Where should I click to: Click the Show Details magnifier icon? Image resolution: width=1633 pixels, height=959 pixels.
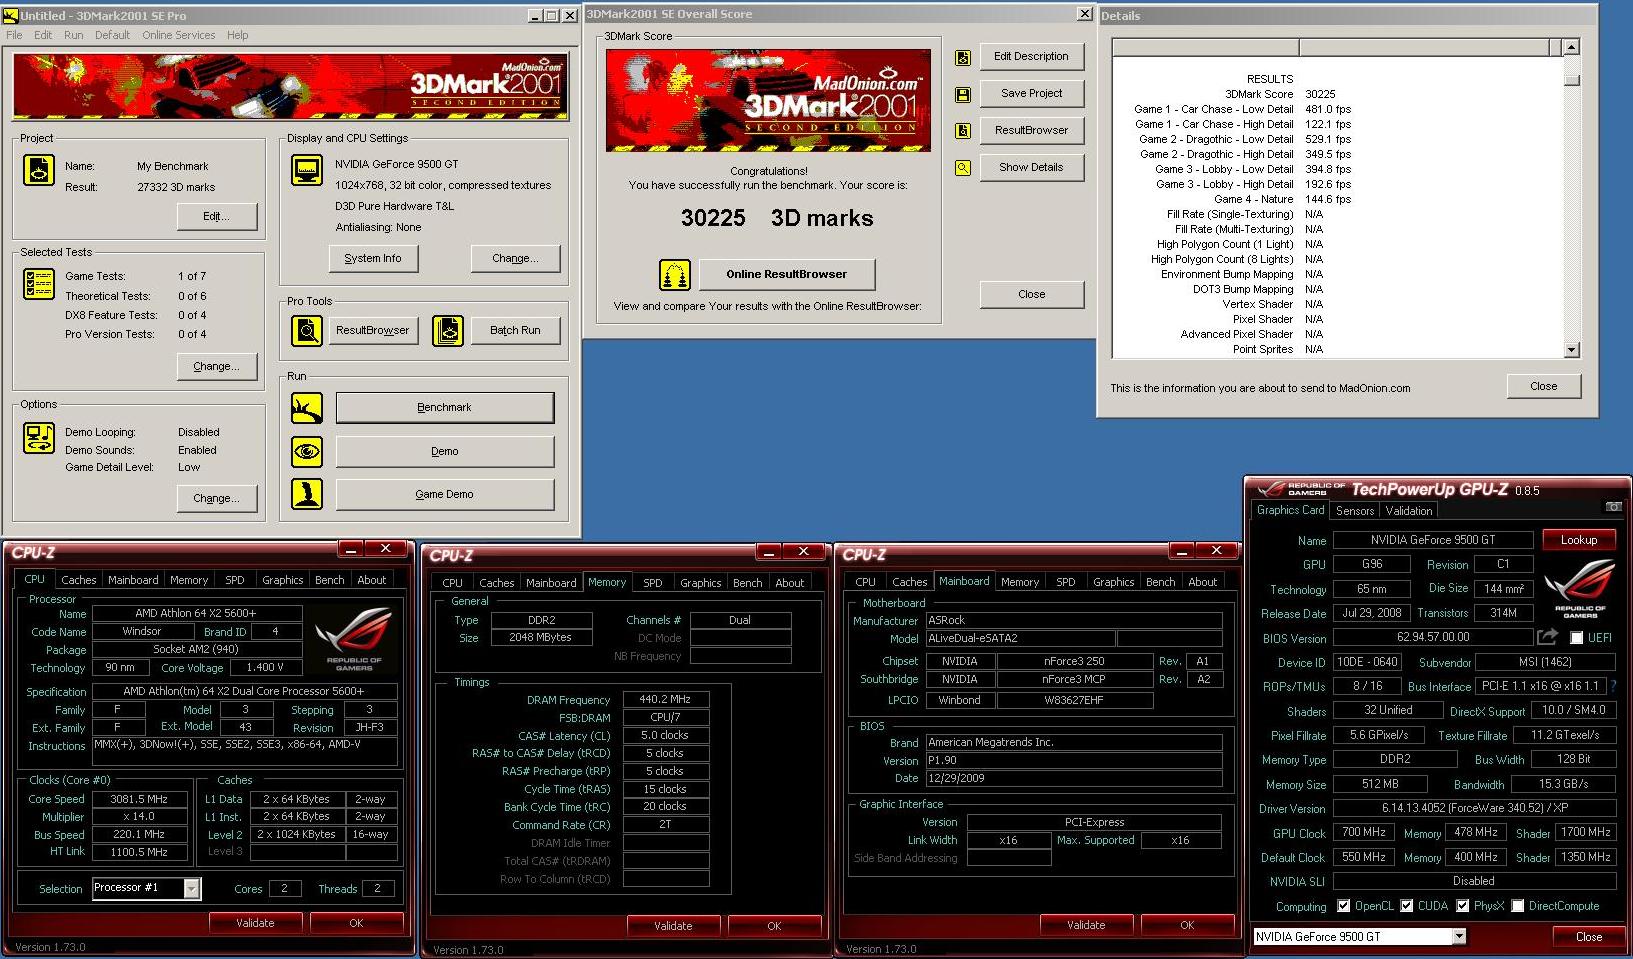[963, 168]
